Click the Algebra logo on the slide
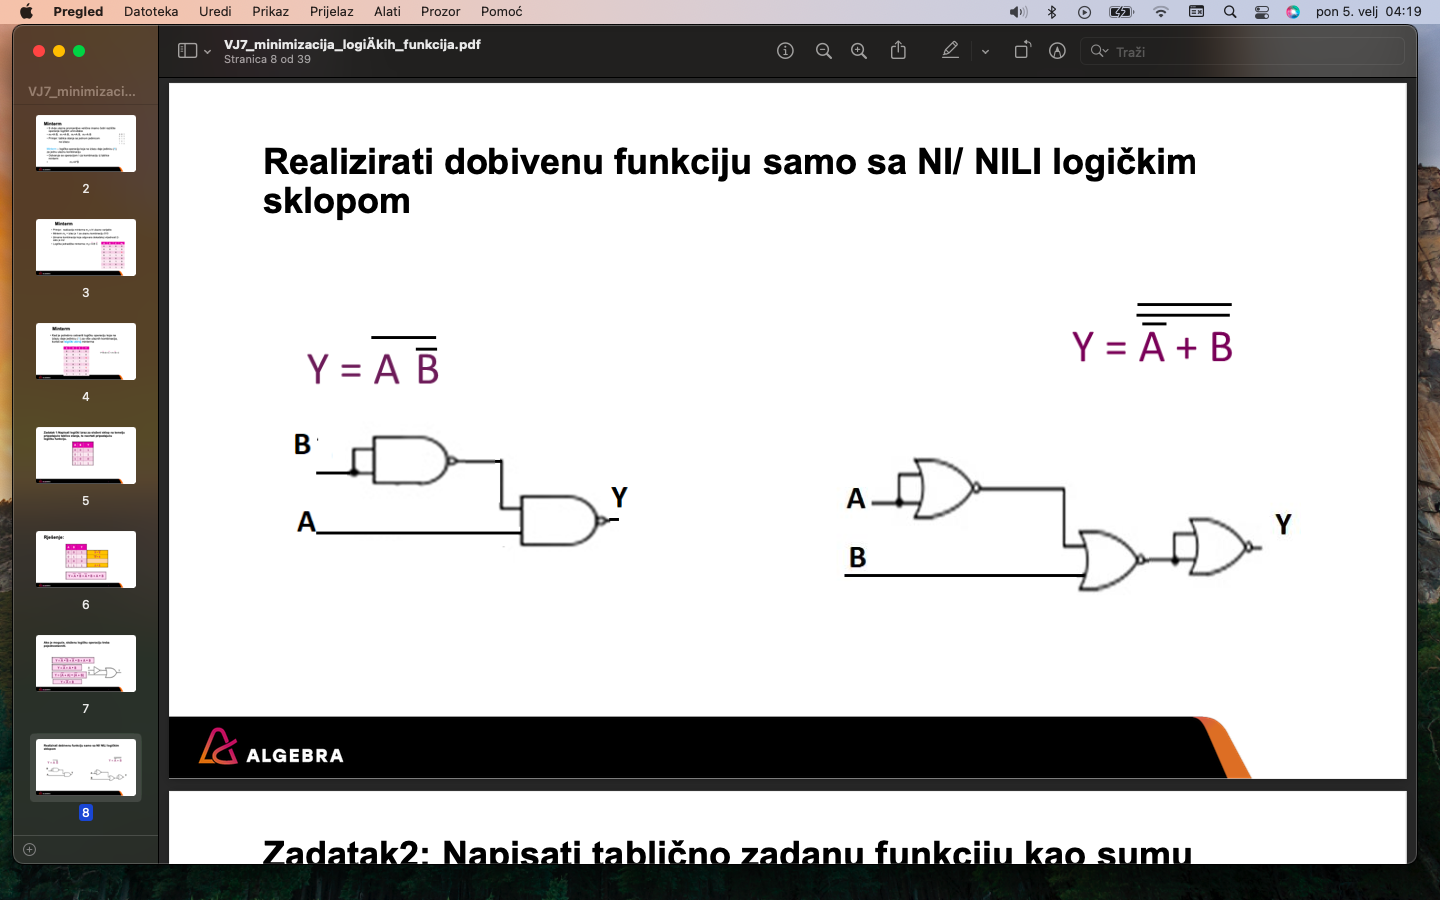This screenshot has width=1440, height=900. pos(271,747)
